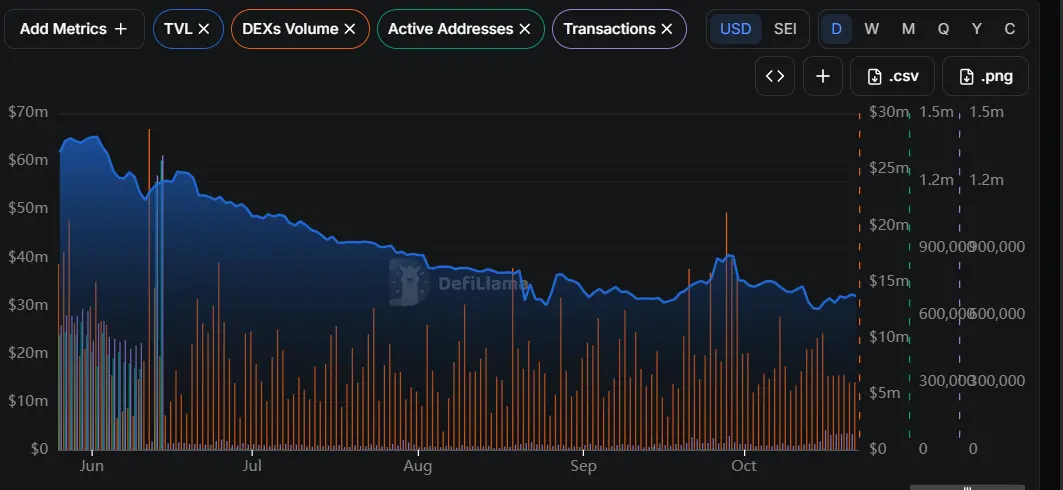Switch currency denomination to SEI

click(785, 29)
